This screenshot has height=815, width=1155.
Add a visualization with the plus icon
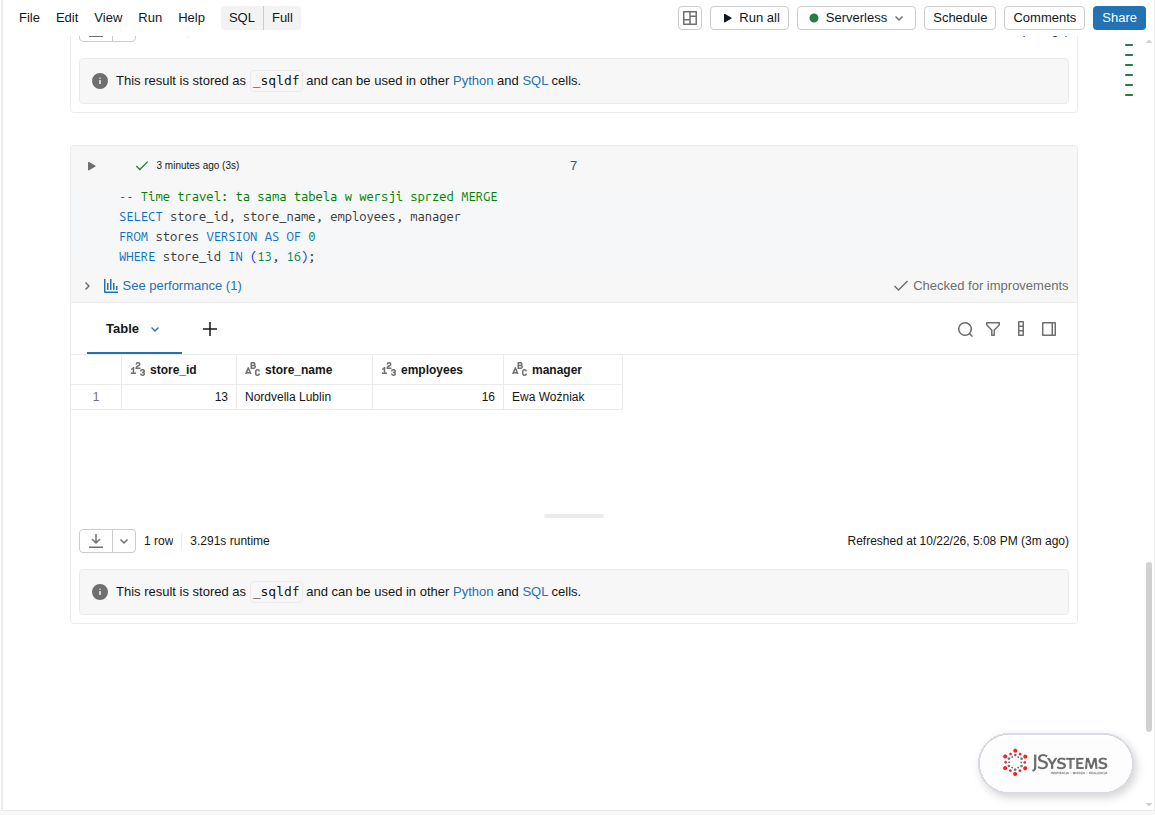coord(210,329)
